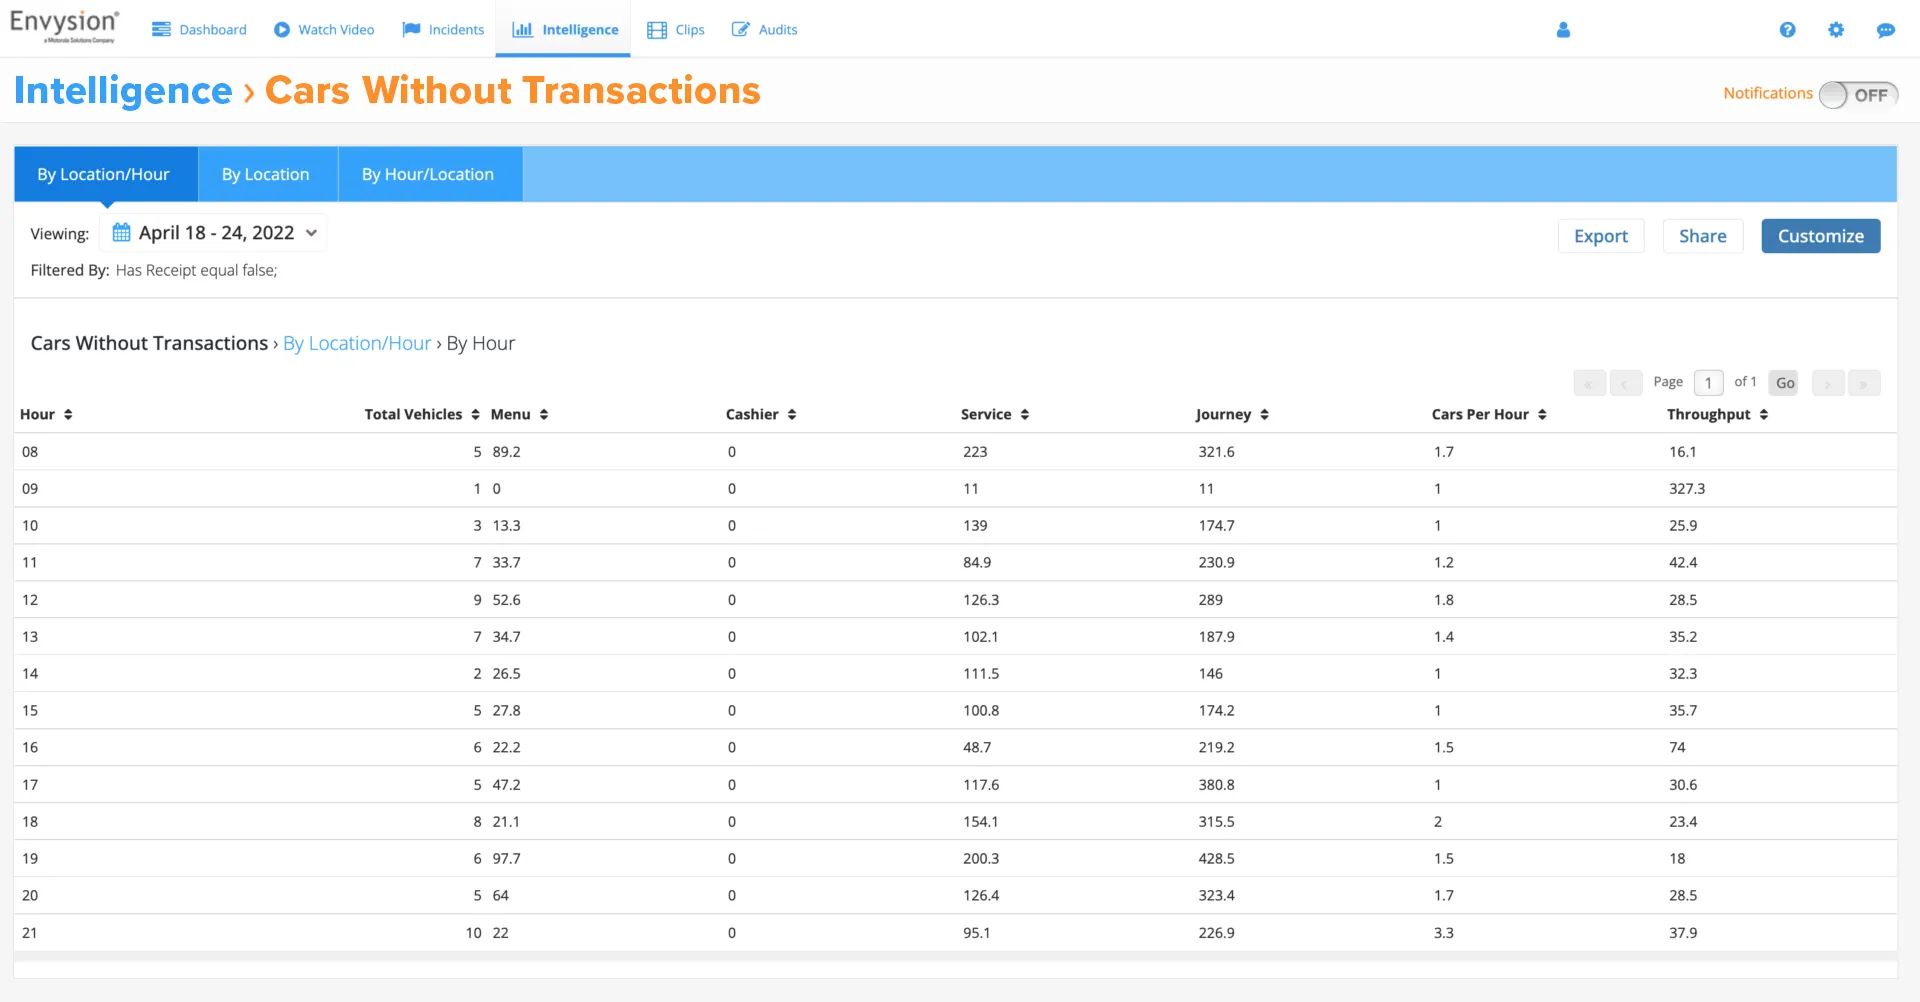Click the calendar icon beside date range

click(x=121, y=233)
